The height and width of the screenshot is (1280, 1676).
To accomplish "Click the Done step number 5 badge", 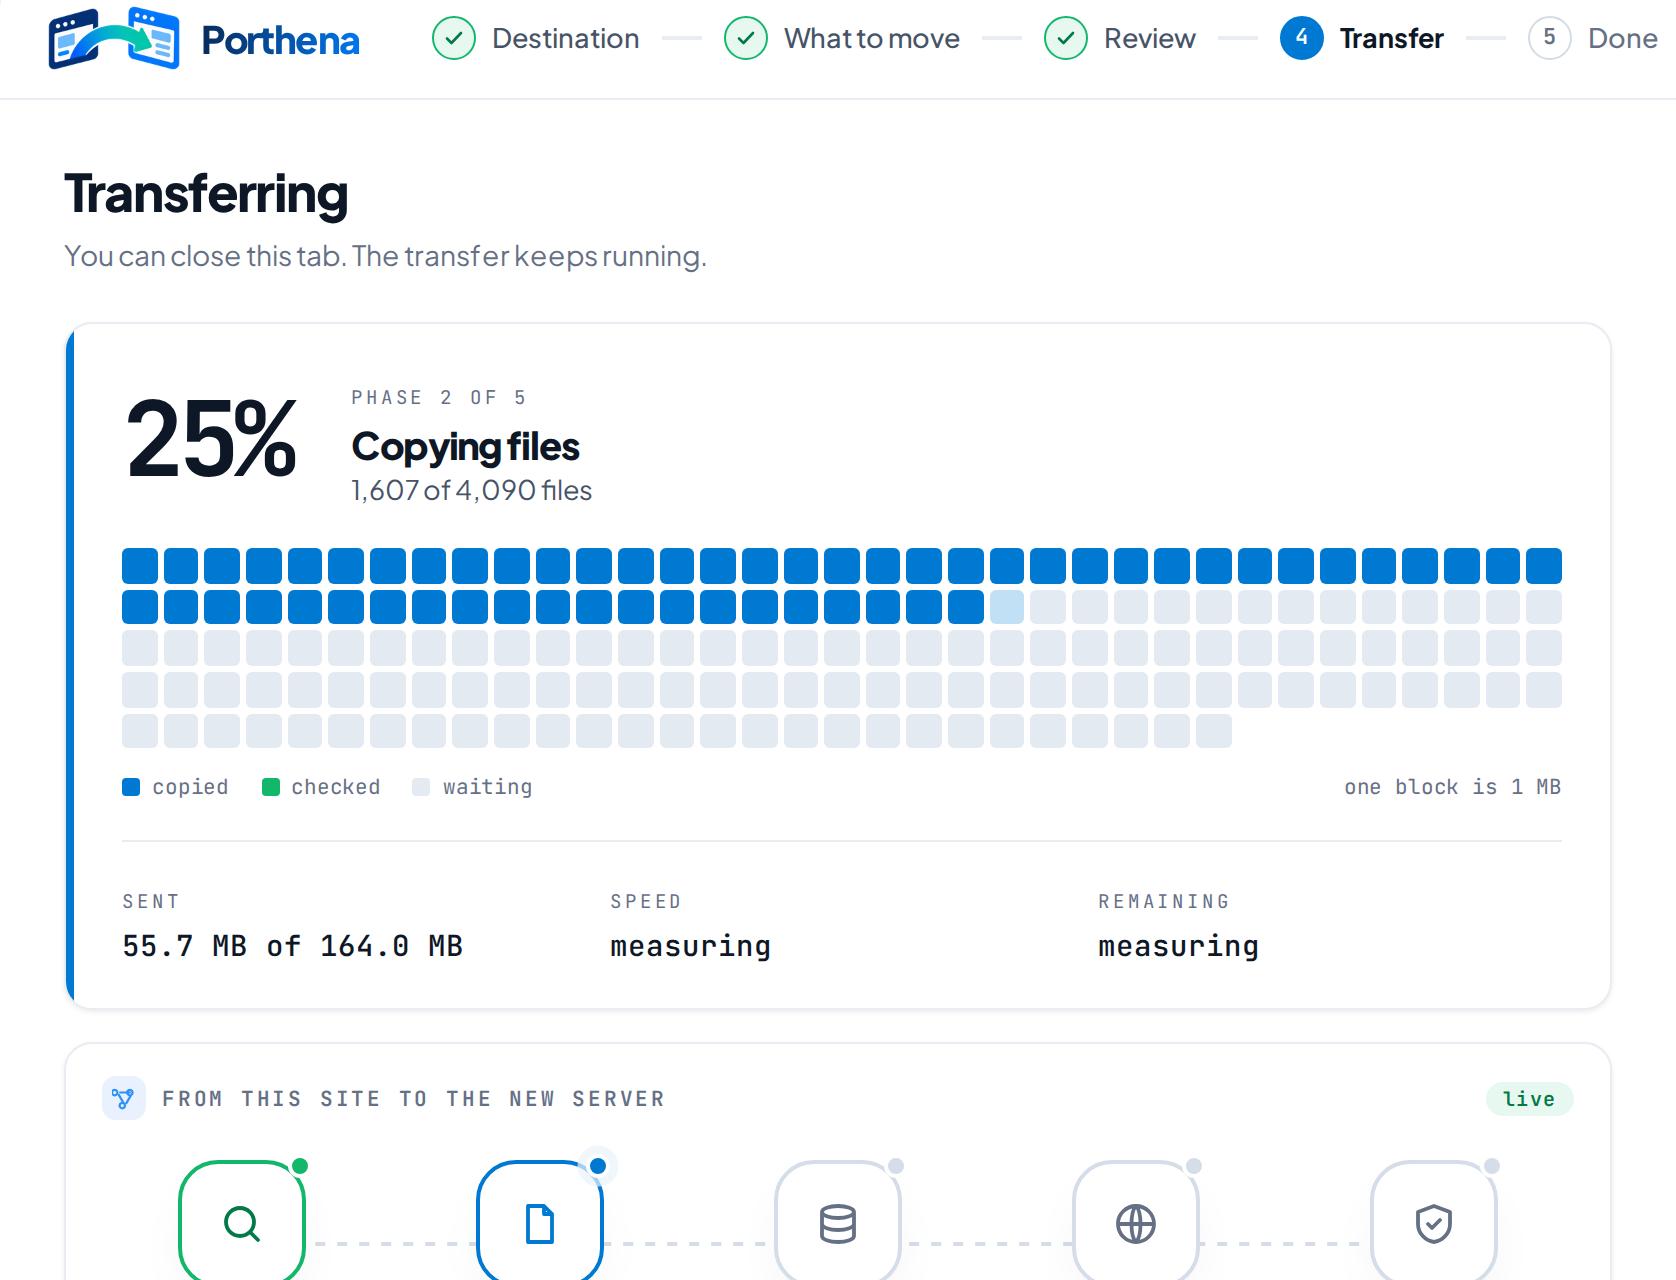I will [x=1550, y=38].
